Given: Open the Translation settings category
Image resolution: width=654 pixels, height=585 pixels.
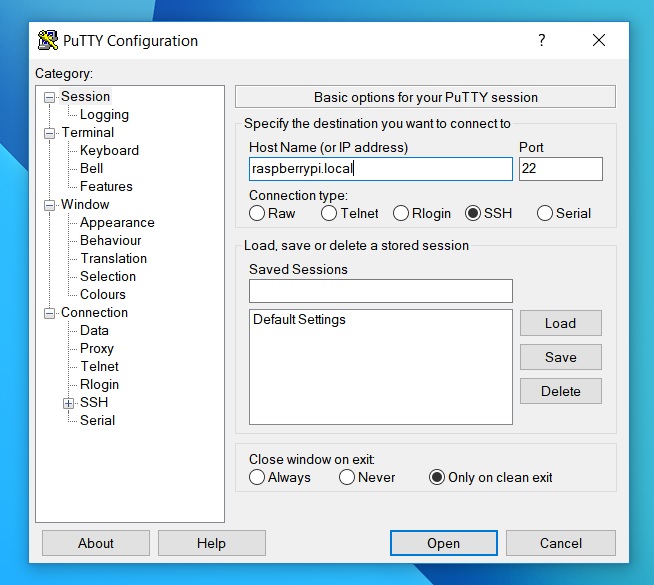Looking at the screenshot, I should coord(113,258).
